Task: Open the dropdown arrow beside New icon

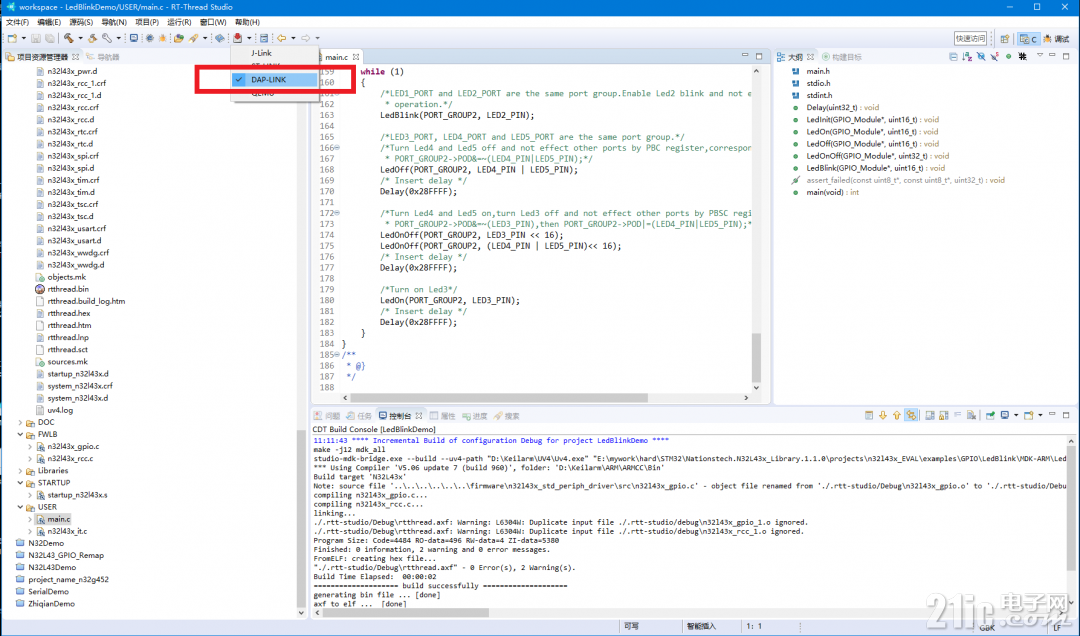Action: 23,38
